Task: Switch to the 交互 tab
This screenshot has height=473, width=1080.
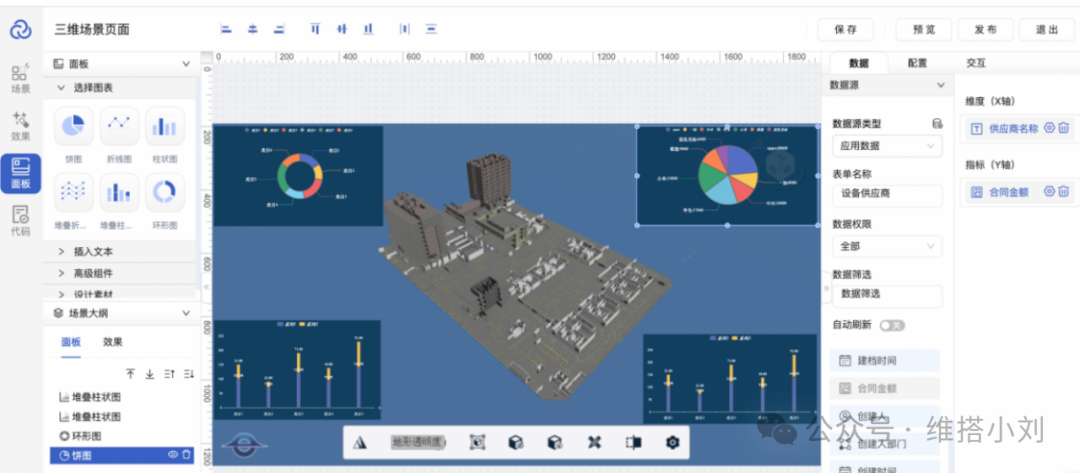Action: (976, 63)
